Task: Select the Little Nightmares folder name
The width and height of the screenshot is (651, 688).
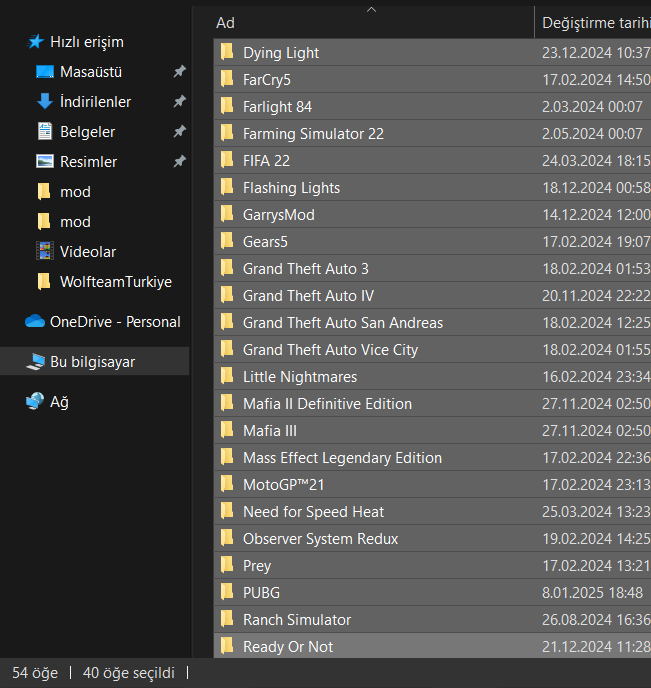Action: click(x=300, y=376)
